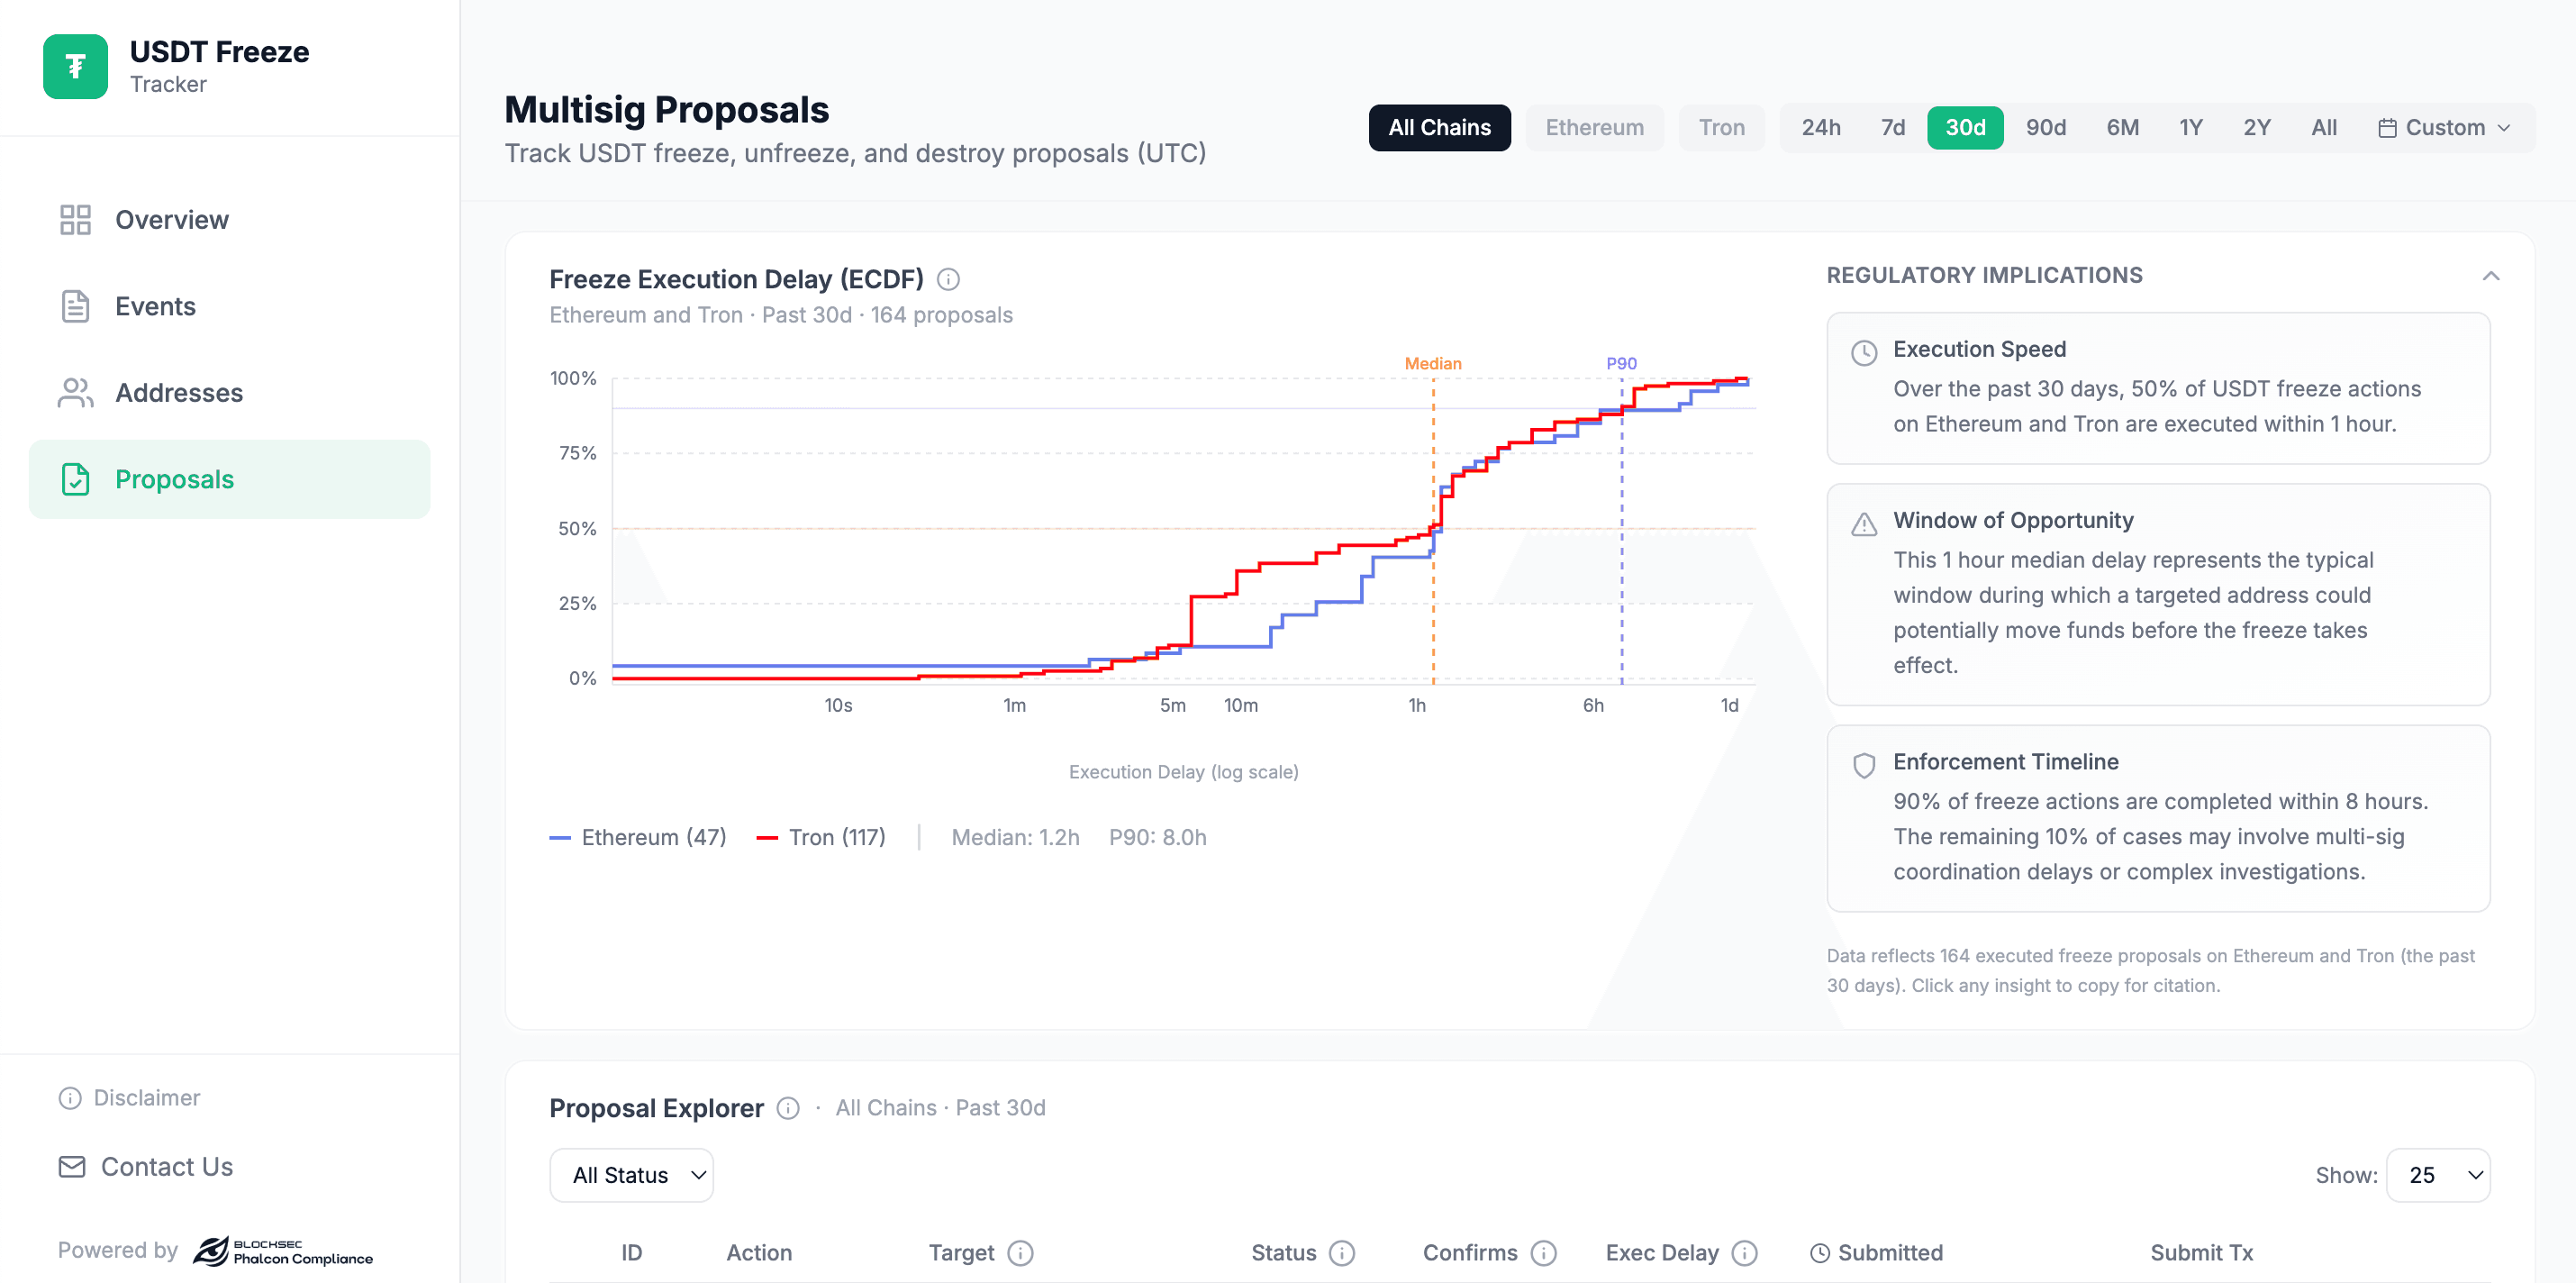
Task: Collapse the Regulatory Implications panel
Action: pyautogui.click(x=2491, y=276)
